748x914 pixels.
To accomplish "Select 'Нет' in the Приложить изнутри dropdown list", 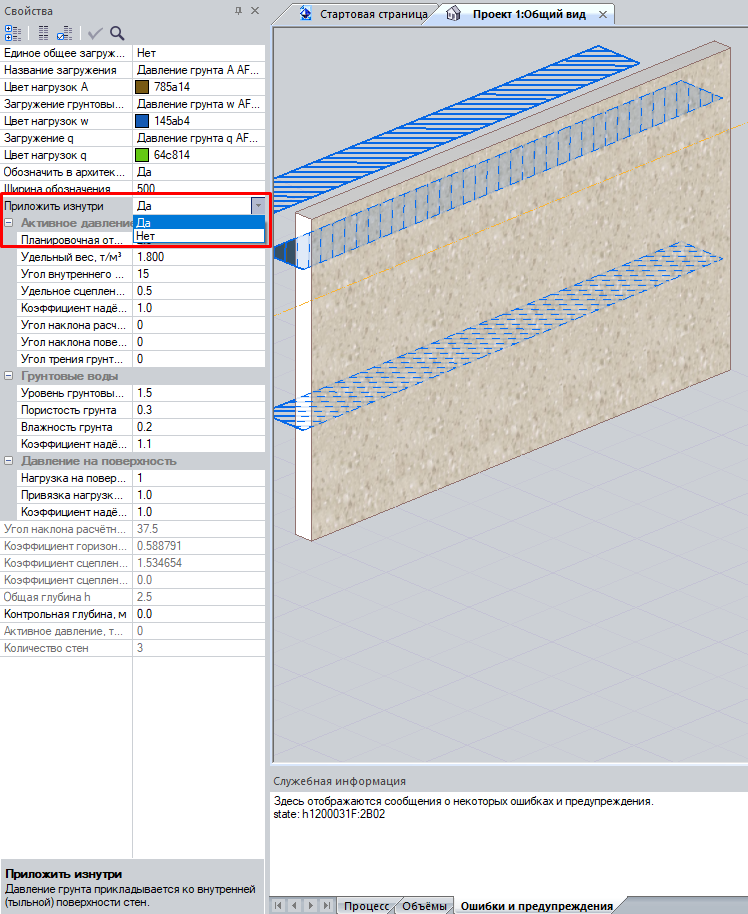I will 198,236.
